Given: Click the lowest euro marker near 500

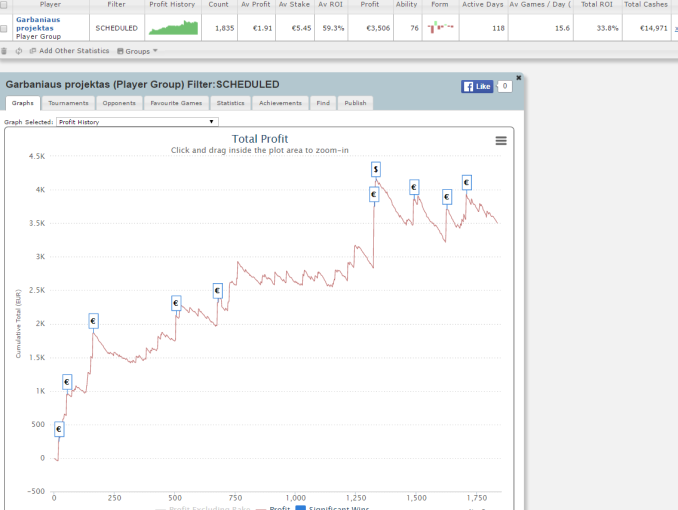Looking at the screenshot, I should [x=59, y=429].
